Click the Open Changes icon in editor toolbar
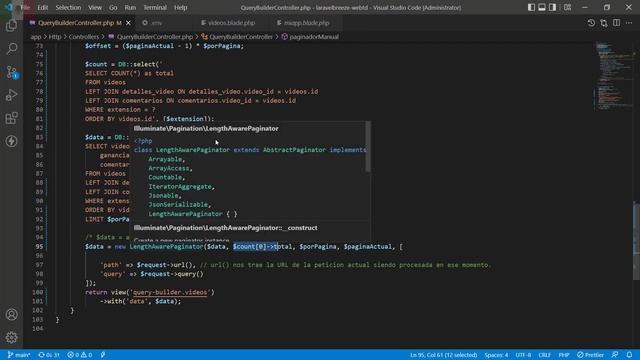This screenshot has height=360, width=640. [x=604, y=23]
